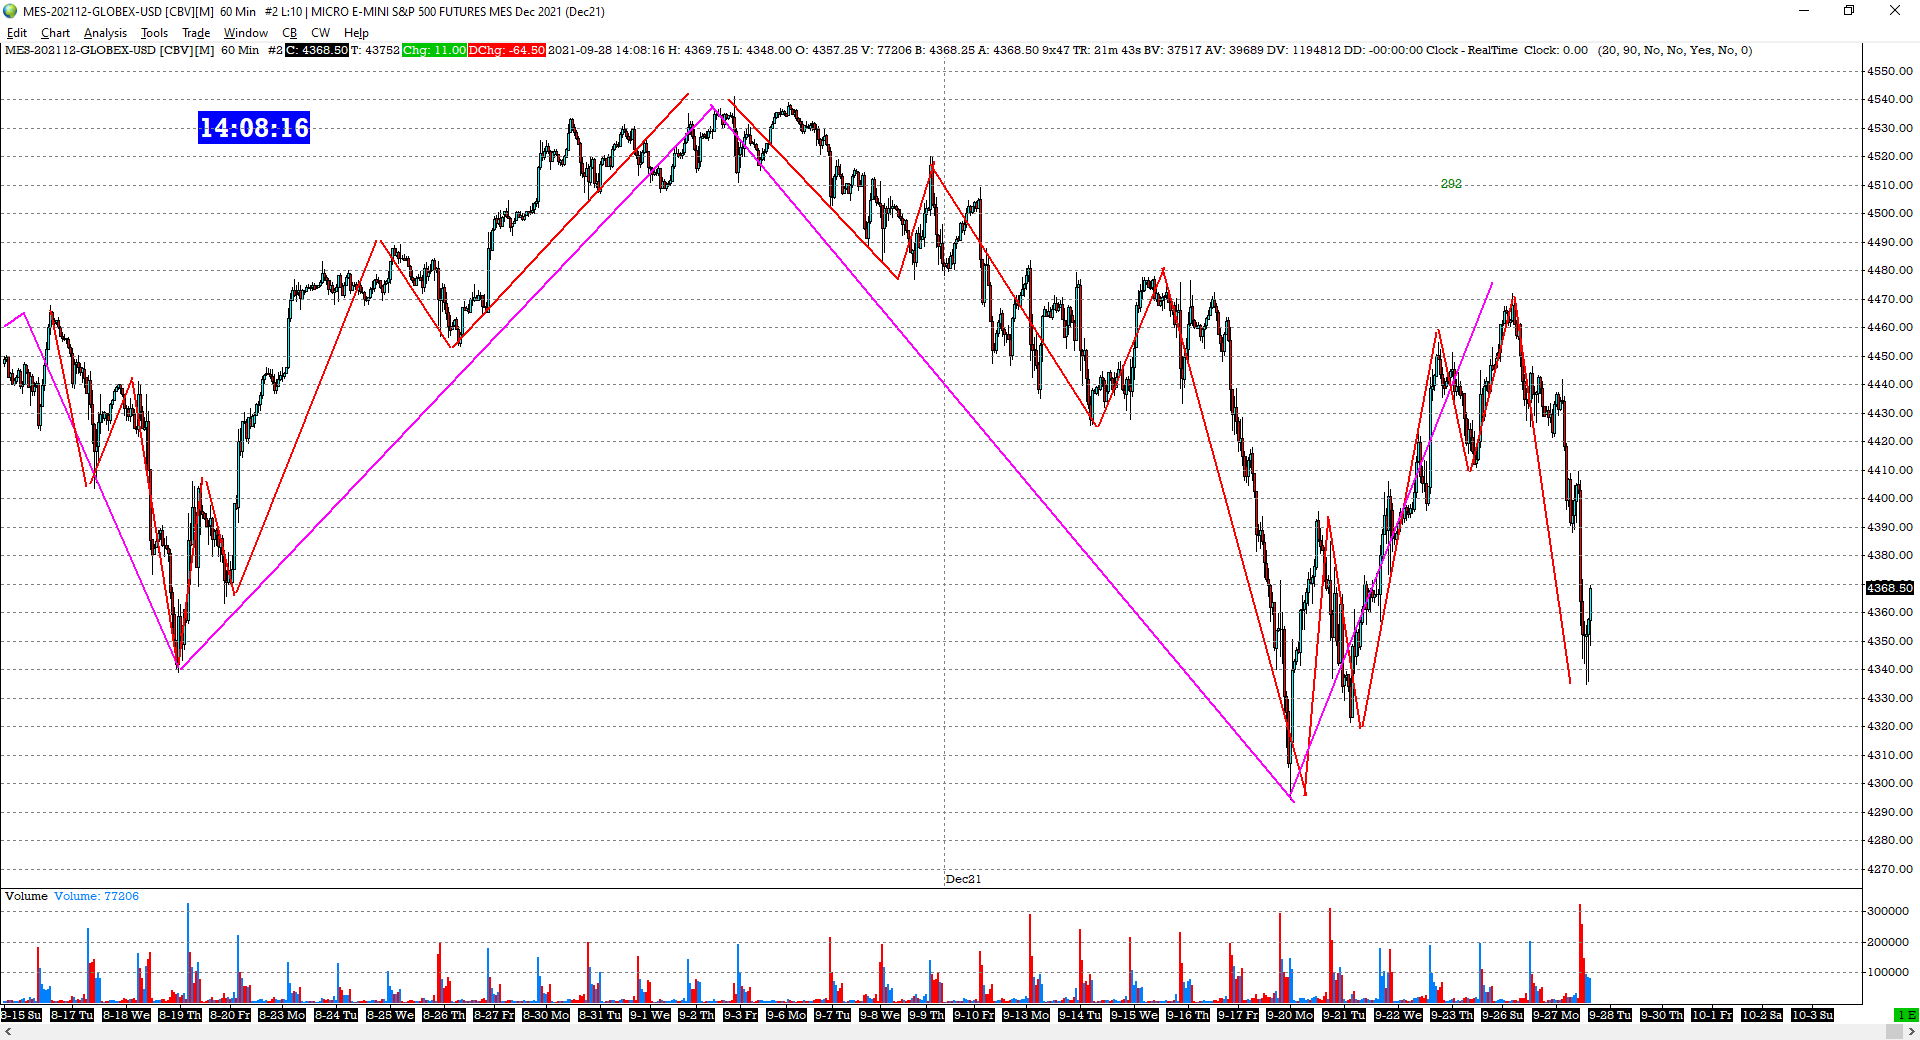This screenshot has height=1040, width=1920.
Task: Click the 'C: 4368.50' close value in header
Action: [x=317, y=50]
